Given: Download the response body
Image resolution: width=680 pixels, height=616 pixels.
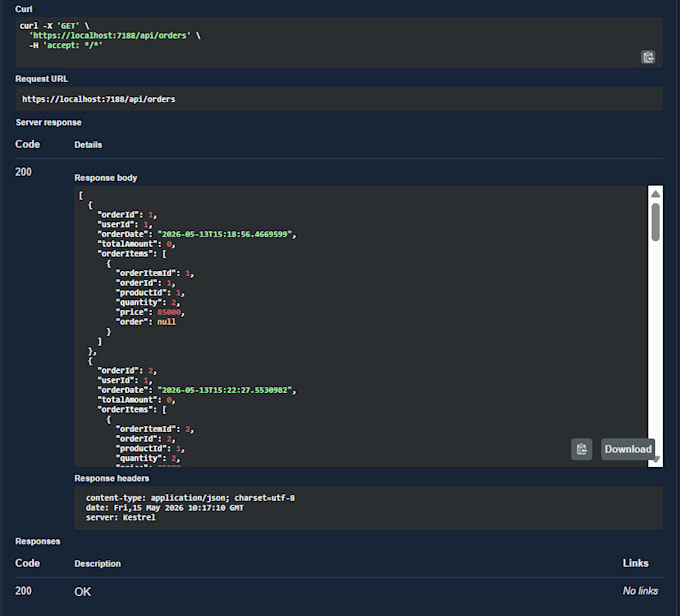Looking at the screenshot, I should point(628,449).
